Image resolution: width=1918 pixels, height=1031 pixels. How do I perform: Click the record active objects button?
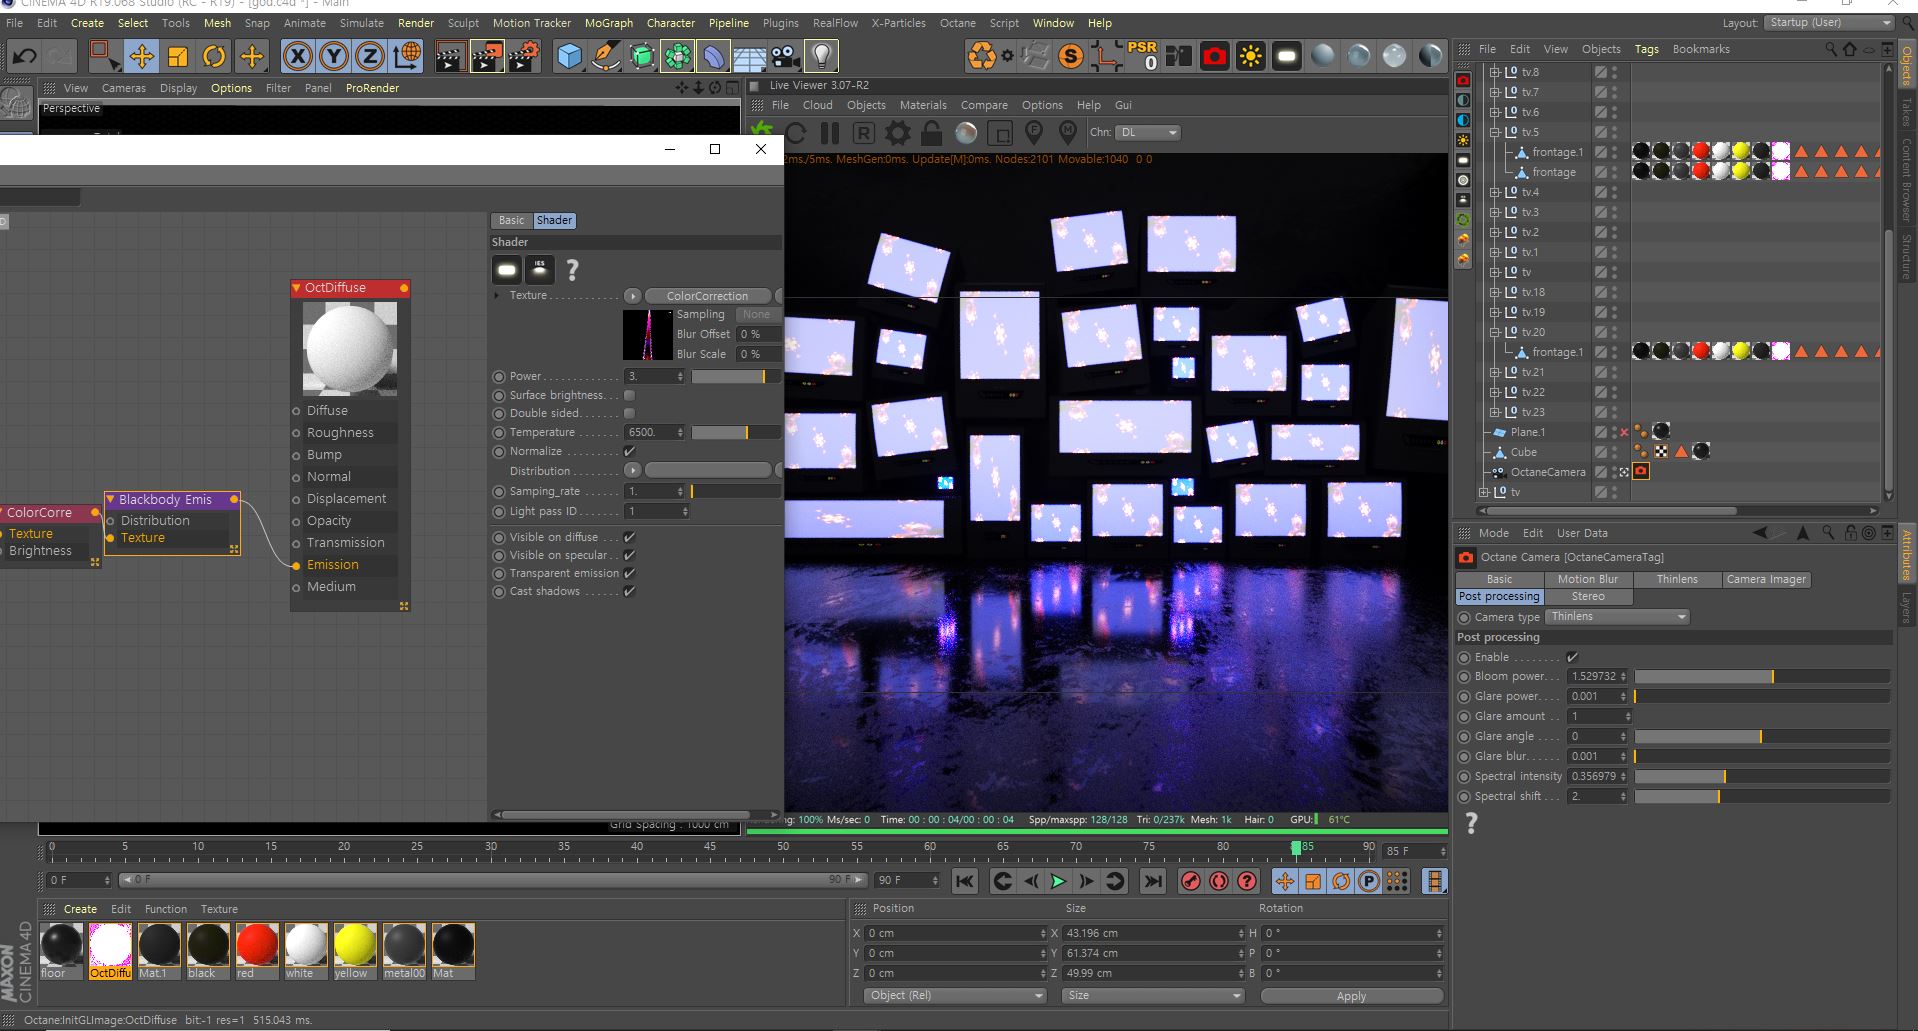1190,881
